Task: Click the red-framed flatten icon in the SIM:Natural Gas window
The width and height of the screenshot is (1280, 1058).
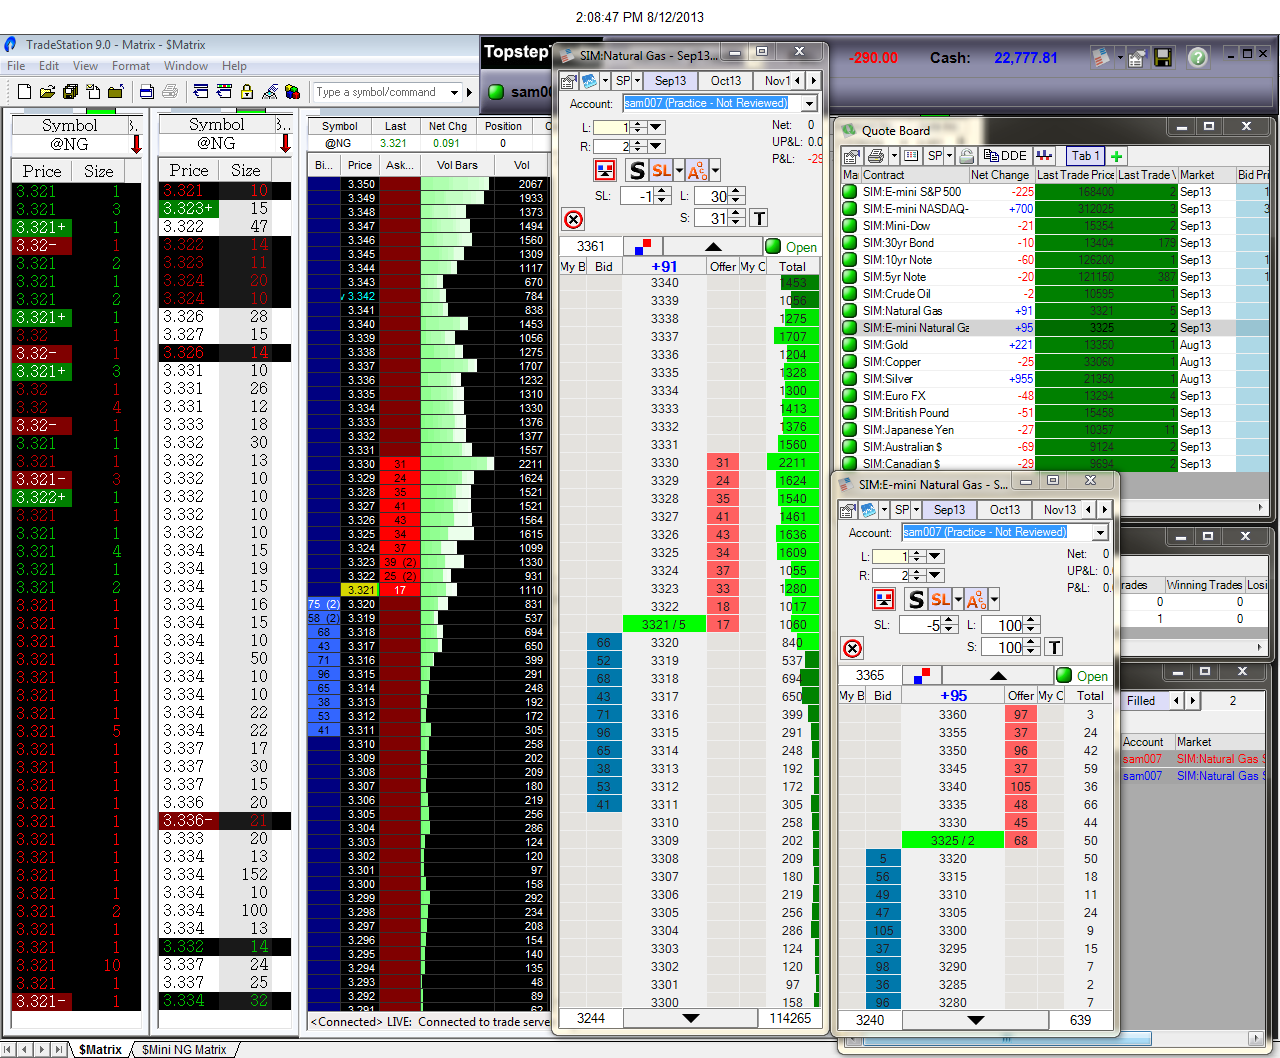Action: [x=605, y=170]
